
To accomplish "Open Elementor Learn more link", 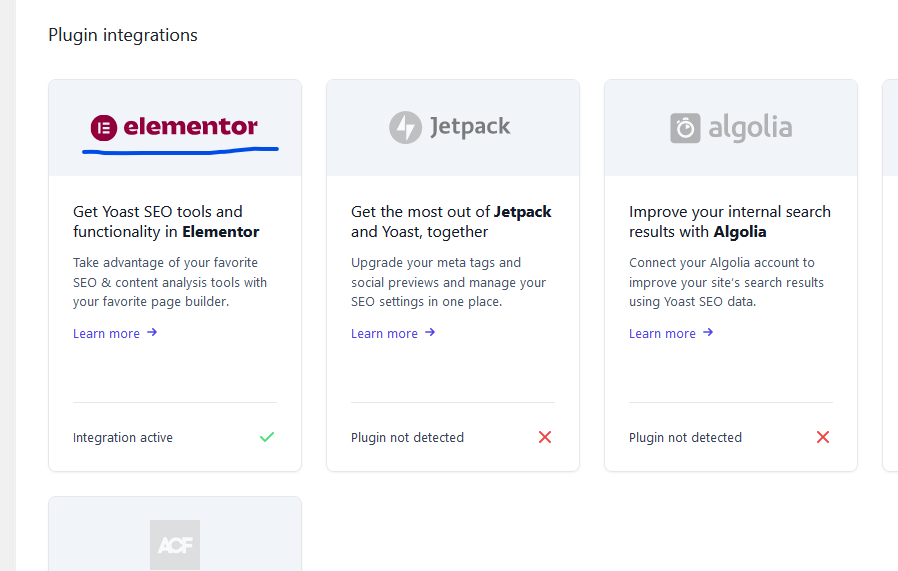I will pyautogui.click(x=107, y=333).
